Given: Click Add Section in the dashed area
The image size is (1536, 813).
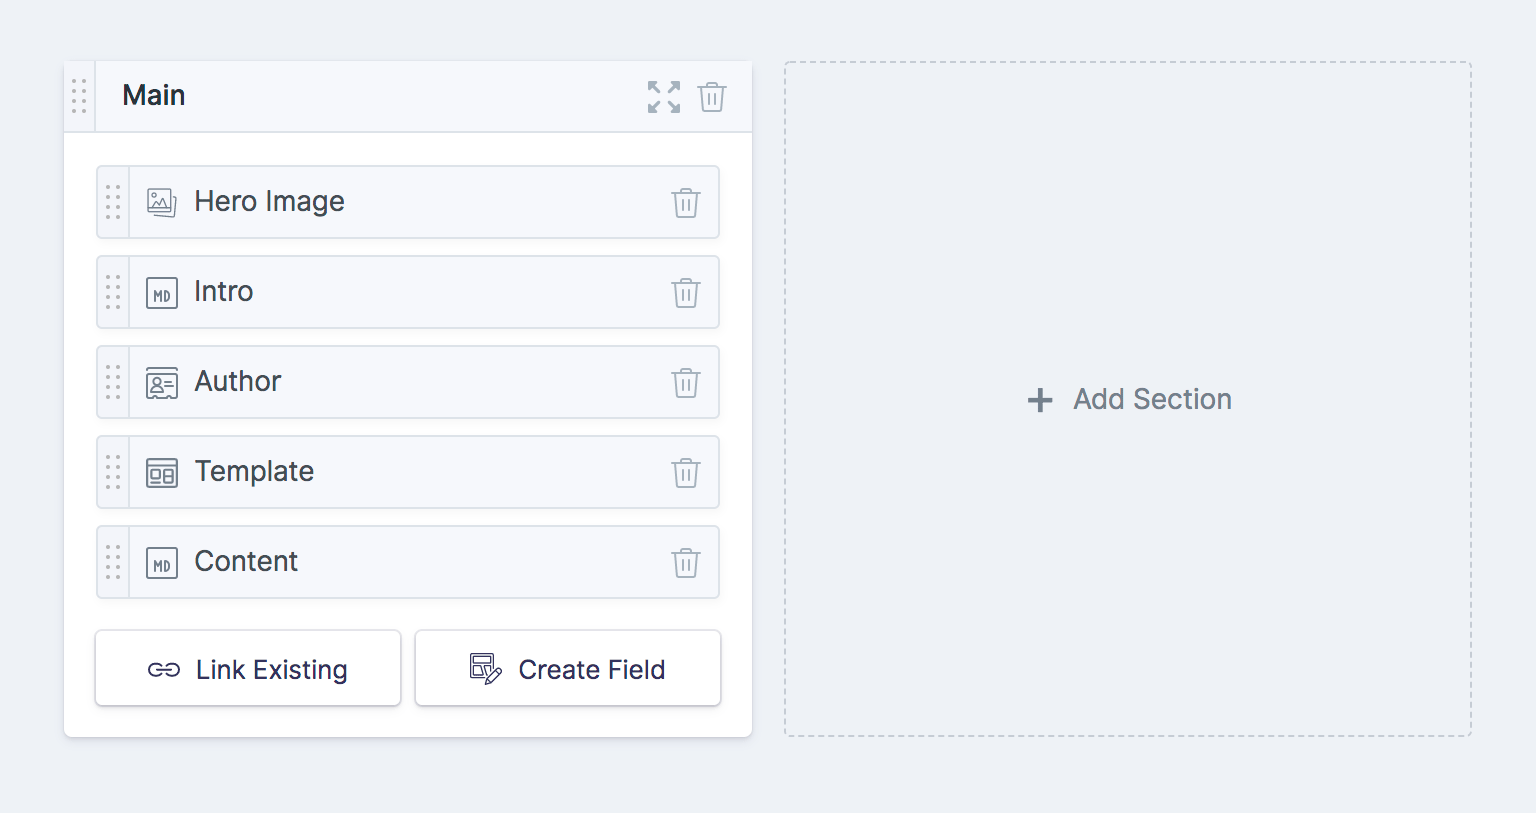Looking at the screenshot, I should point(1128,399).
